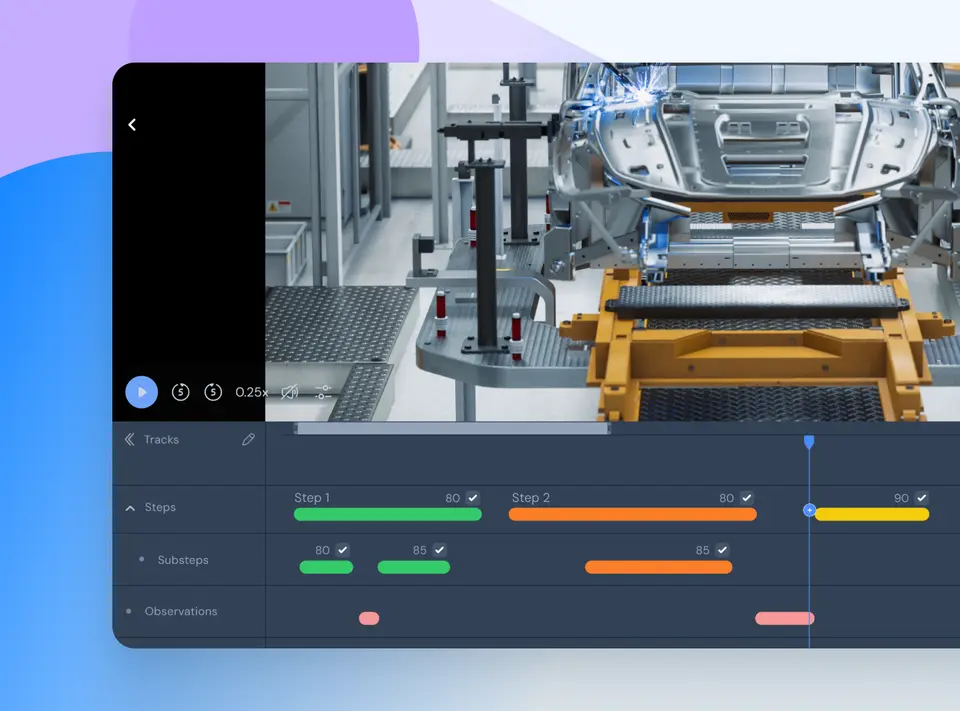Image resolution: width=960 pixels, height=711 pixels.
Task: Edit tracks with the pencil icon
Action: 248,439
